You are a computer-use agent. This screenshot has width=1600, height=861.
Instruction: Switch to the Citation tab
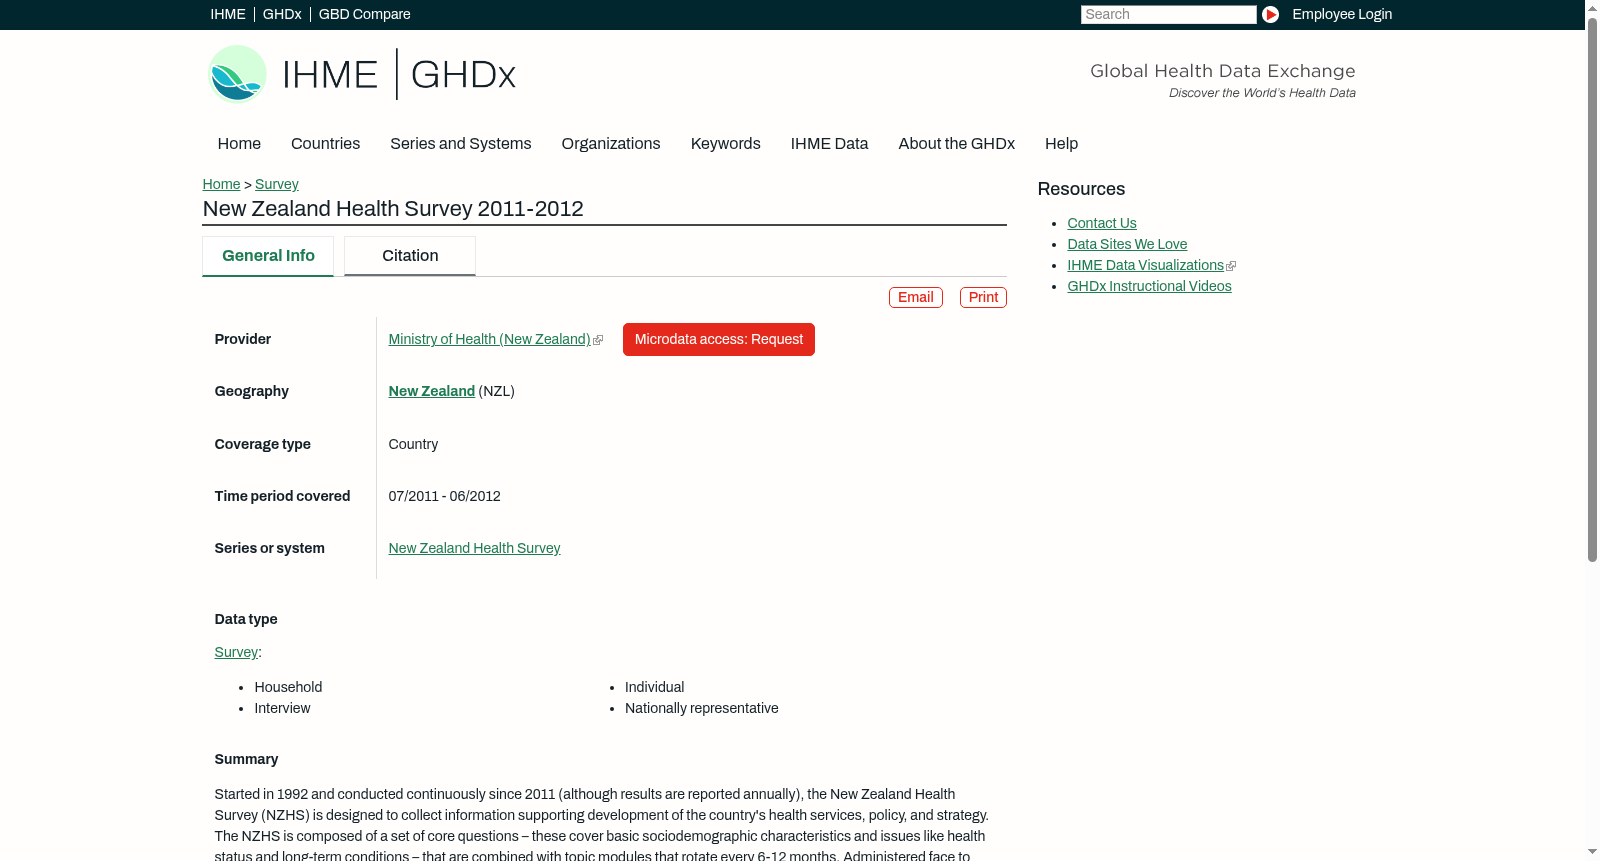(410, 256)
